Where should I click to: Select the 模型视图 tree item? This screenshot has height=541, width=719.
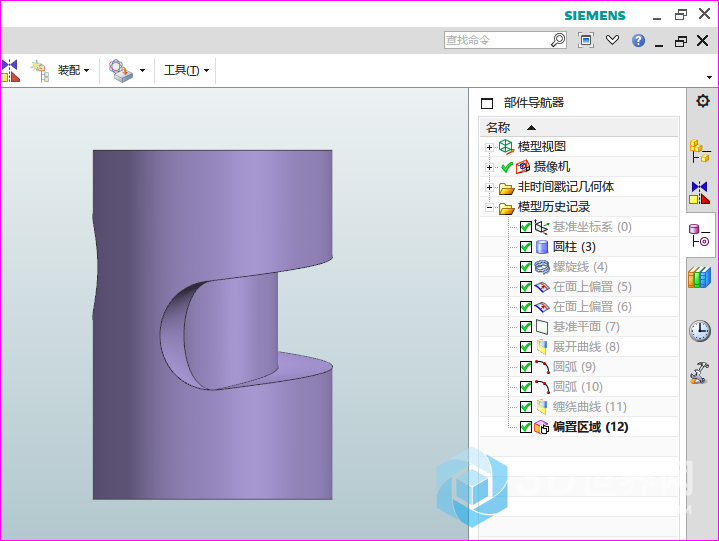[x=542, y=147]
